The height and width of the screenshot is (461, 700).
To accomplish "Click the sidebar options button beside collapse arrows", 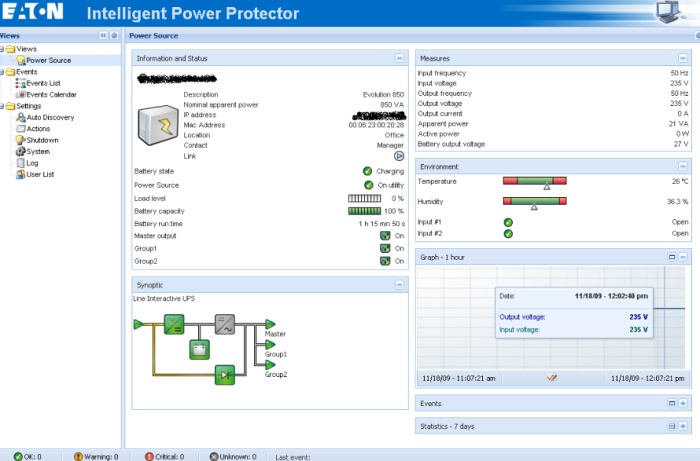I will pyautogui.click(x=114, y=35).
